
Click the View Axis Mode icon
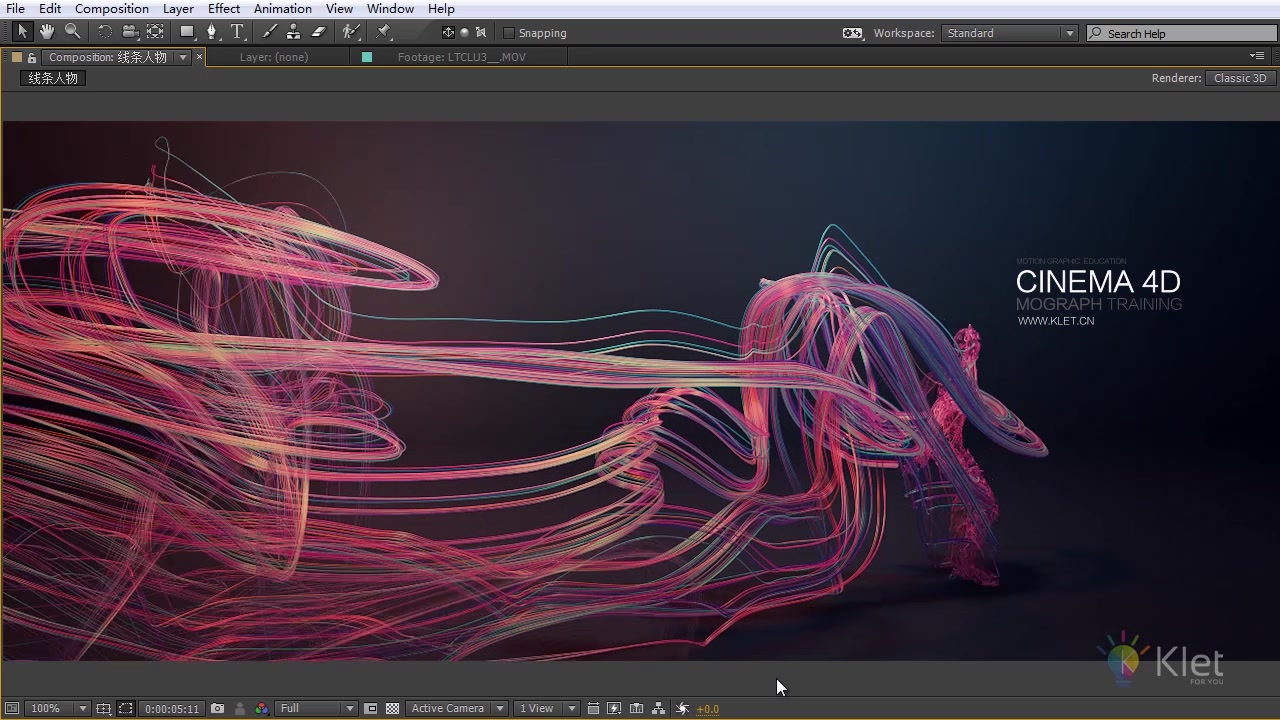click(481, 33)
